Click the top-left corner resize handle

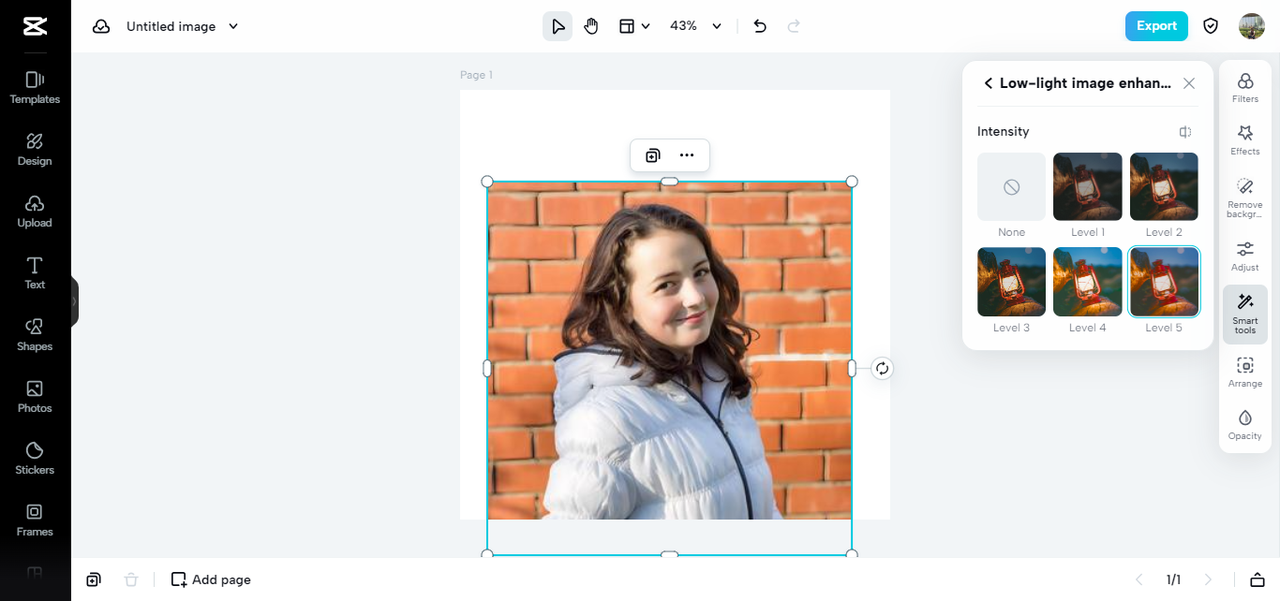(x=487, y=181)
